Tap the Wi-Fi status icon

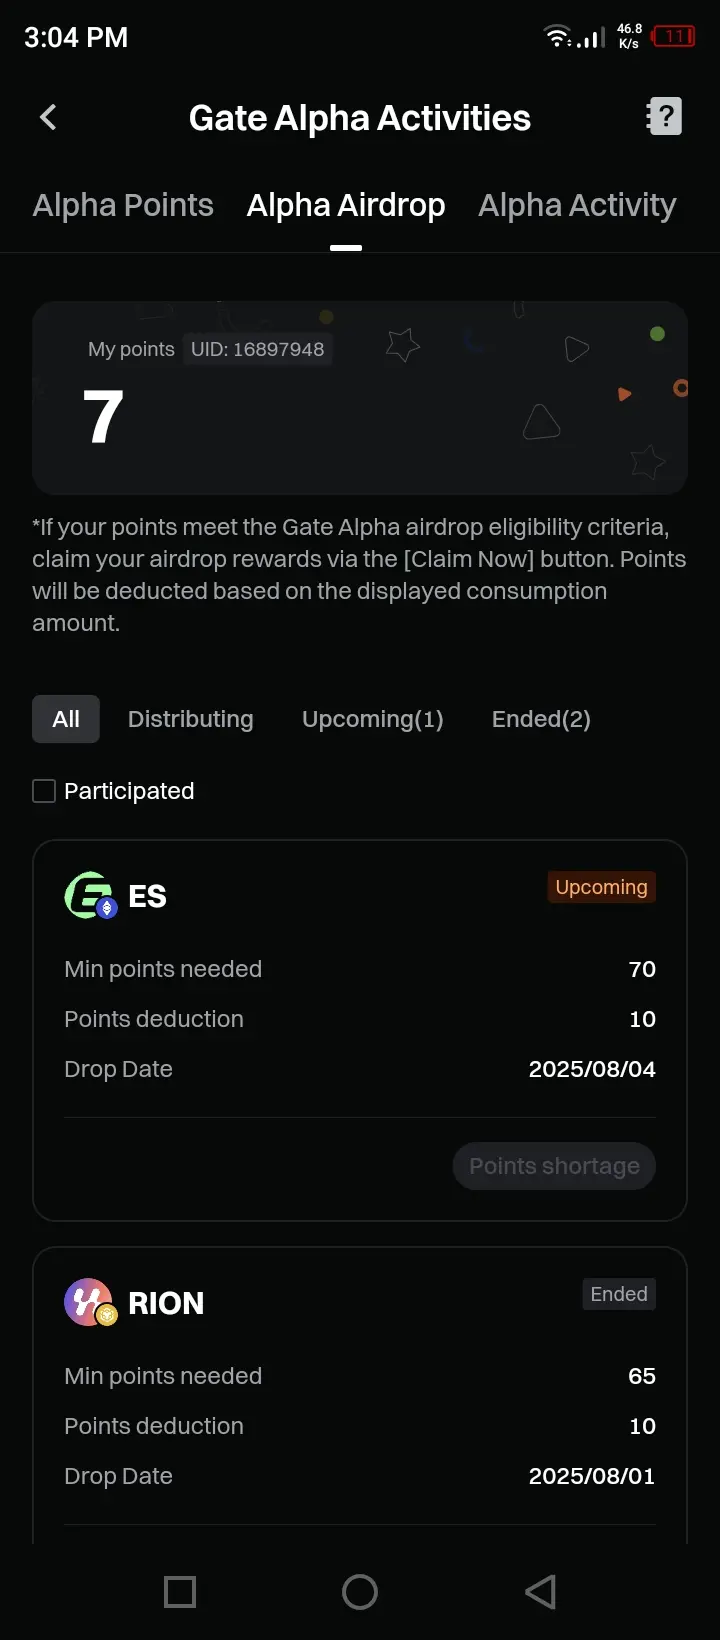pos(557,37)
